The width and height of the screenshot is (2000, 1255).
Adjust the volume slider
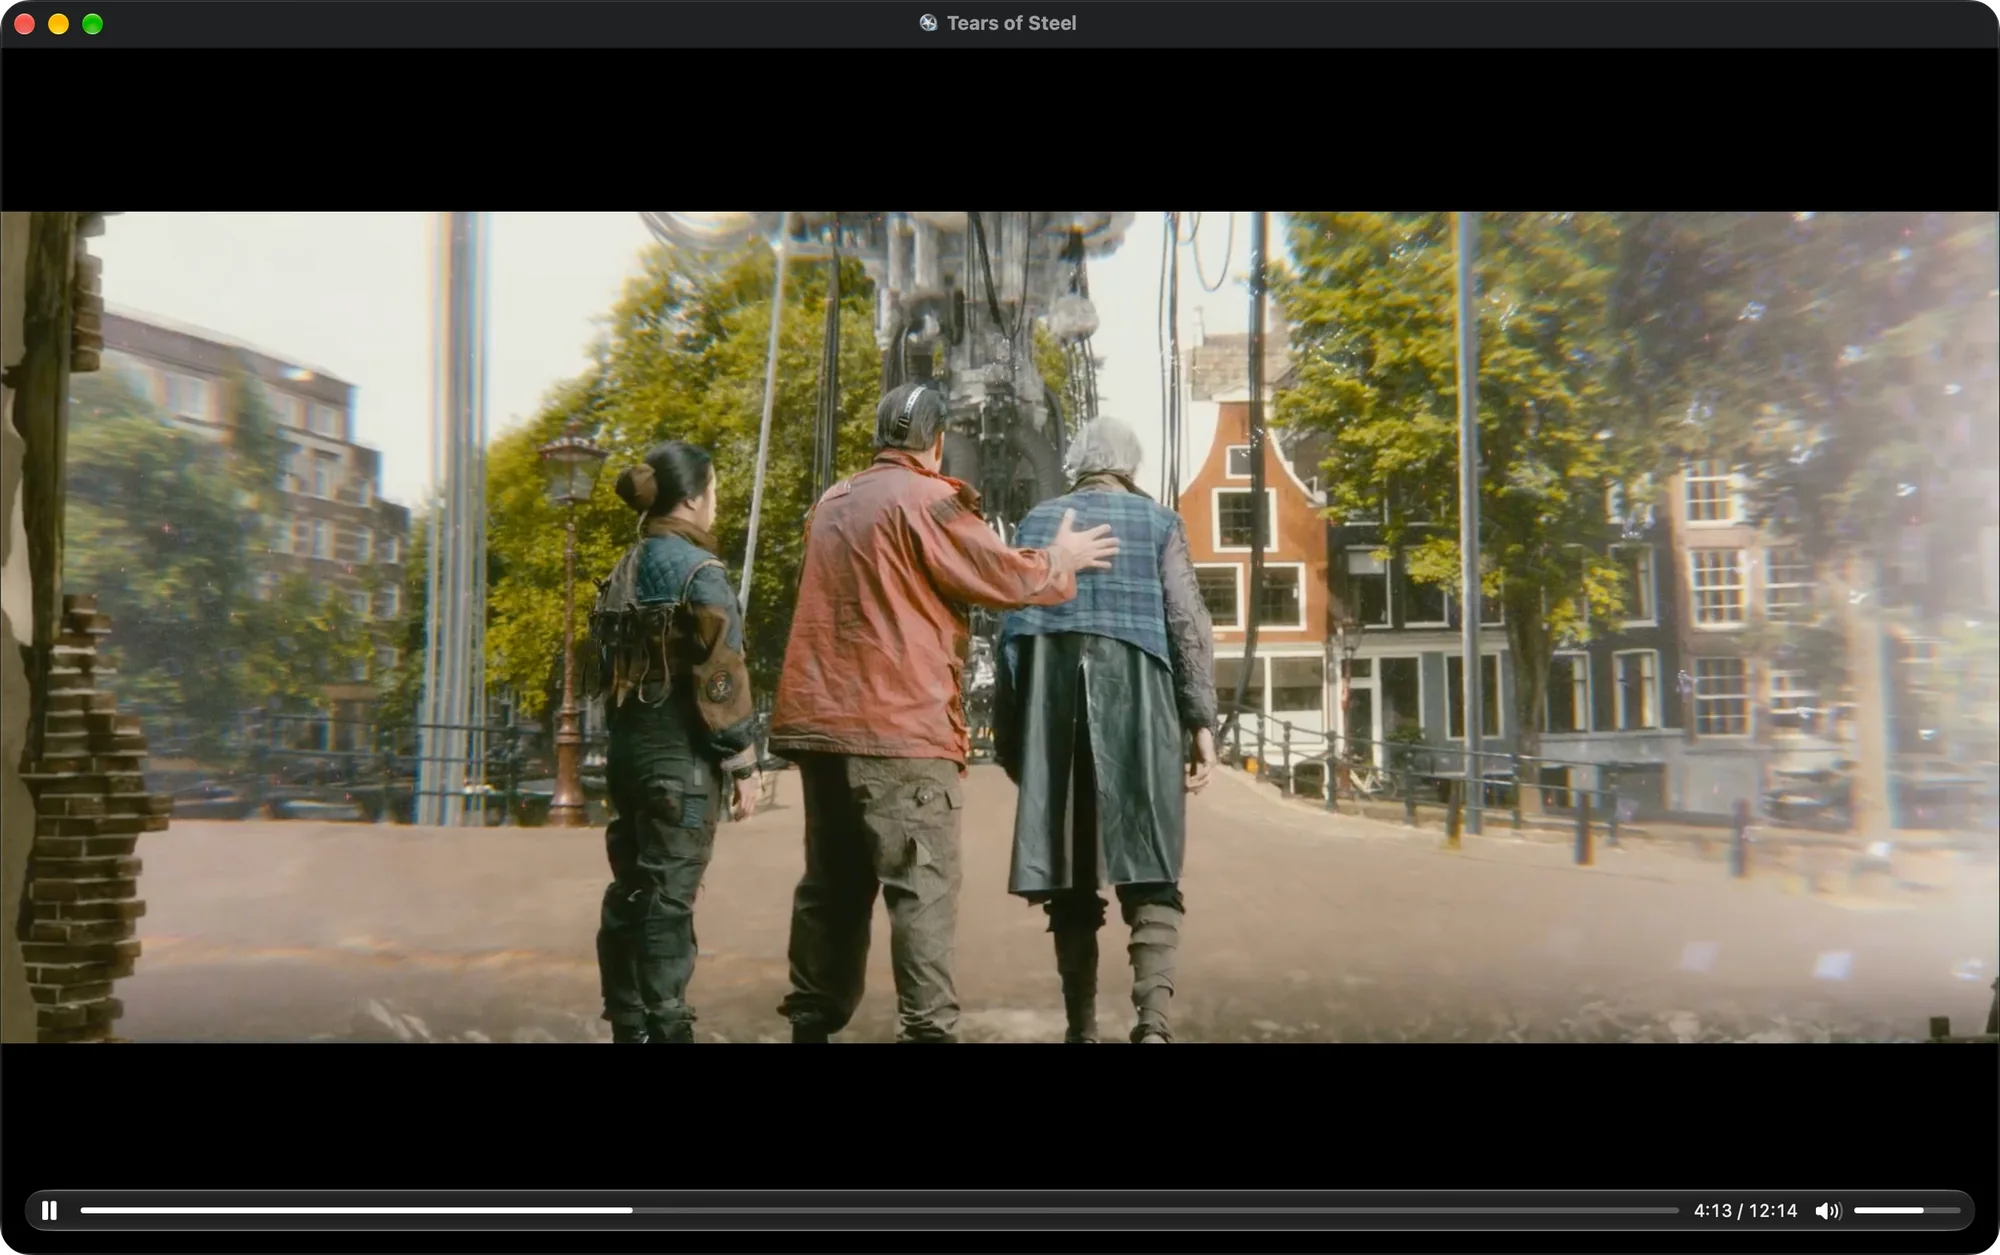pos(1907,1210)
